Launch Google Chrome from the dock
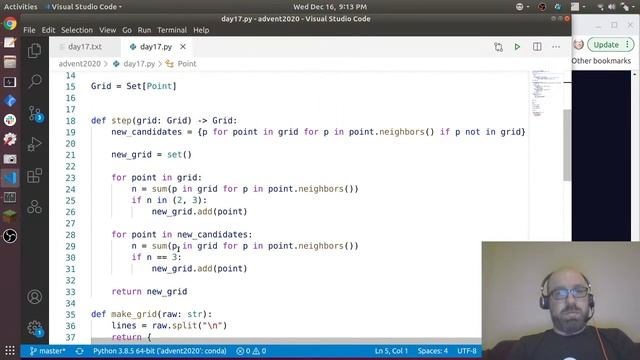Screen dimensions: 640x360 click(x=10, y=23)
